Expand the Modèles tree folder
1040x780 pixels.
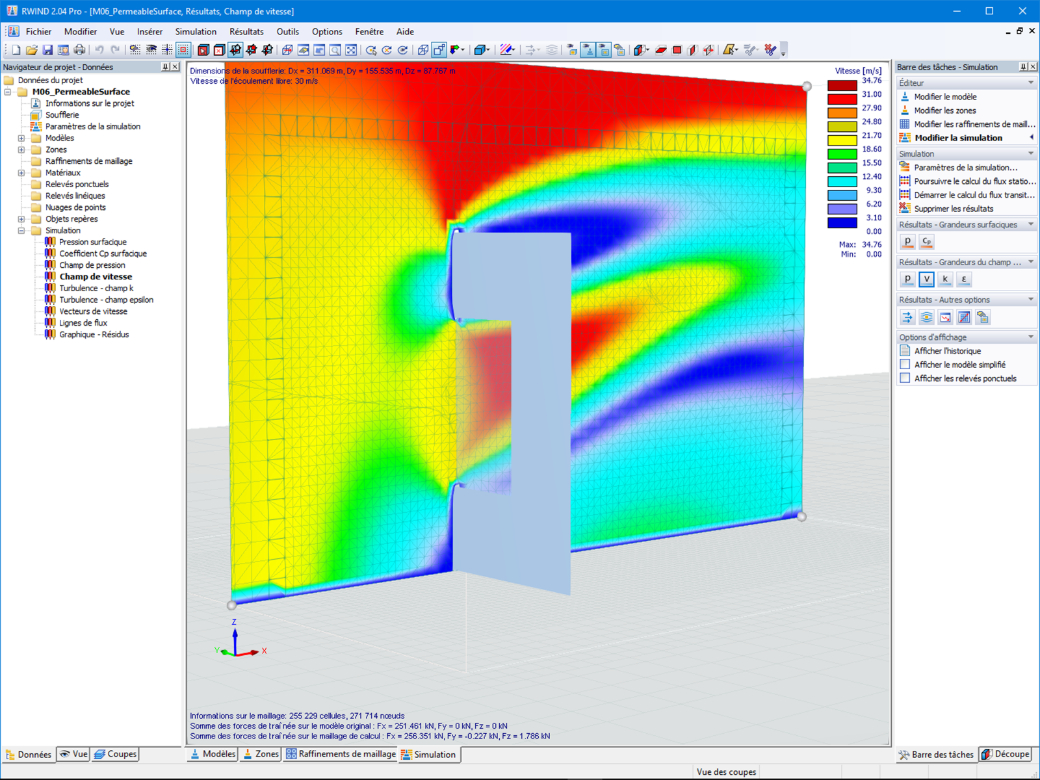pyautogui.click(x=21, y=138)
